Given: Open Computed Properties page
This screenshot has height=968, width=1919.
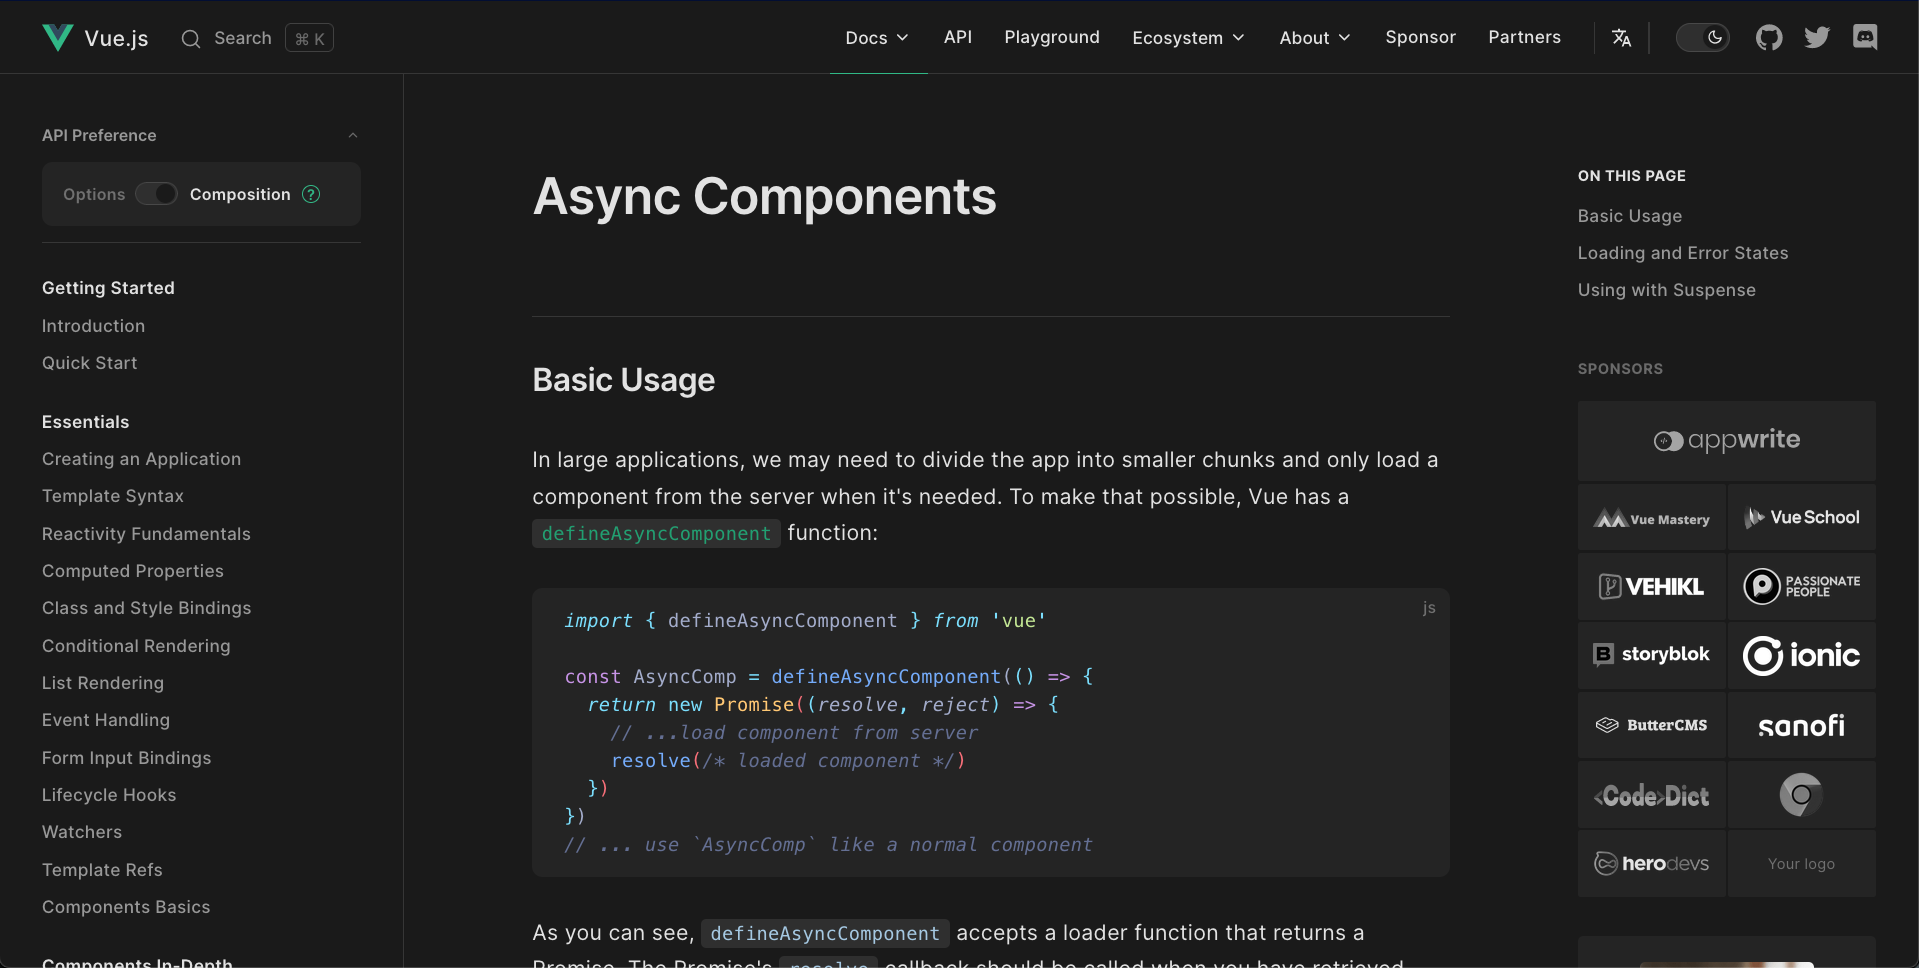Looking at the screenshot, I should tap(133, 571).
